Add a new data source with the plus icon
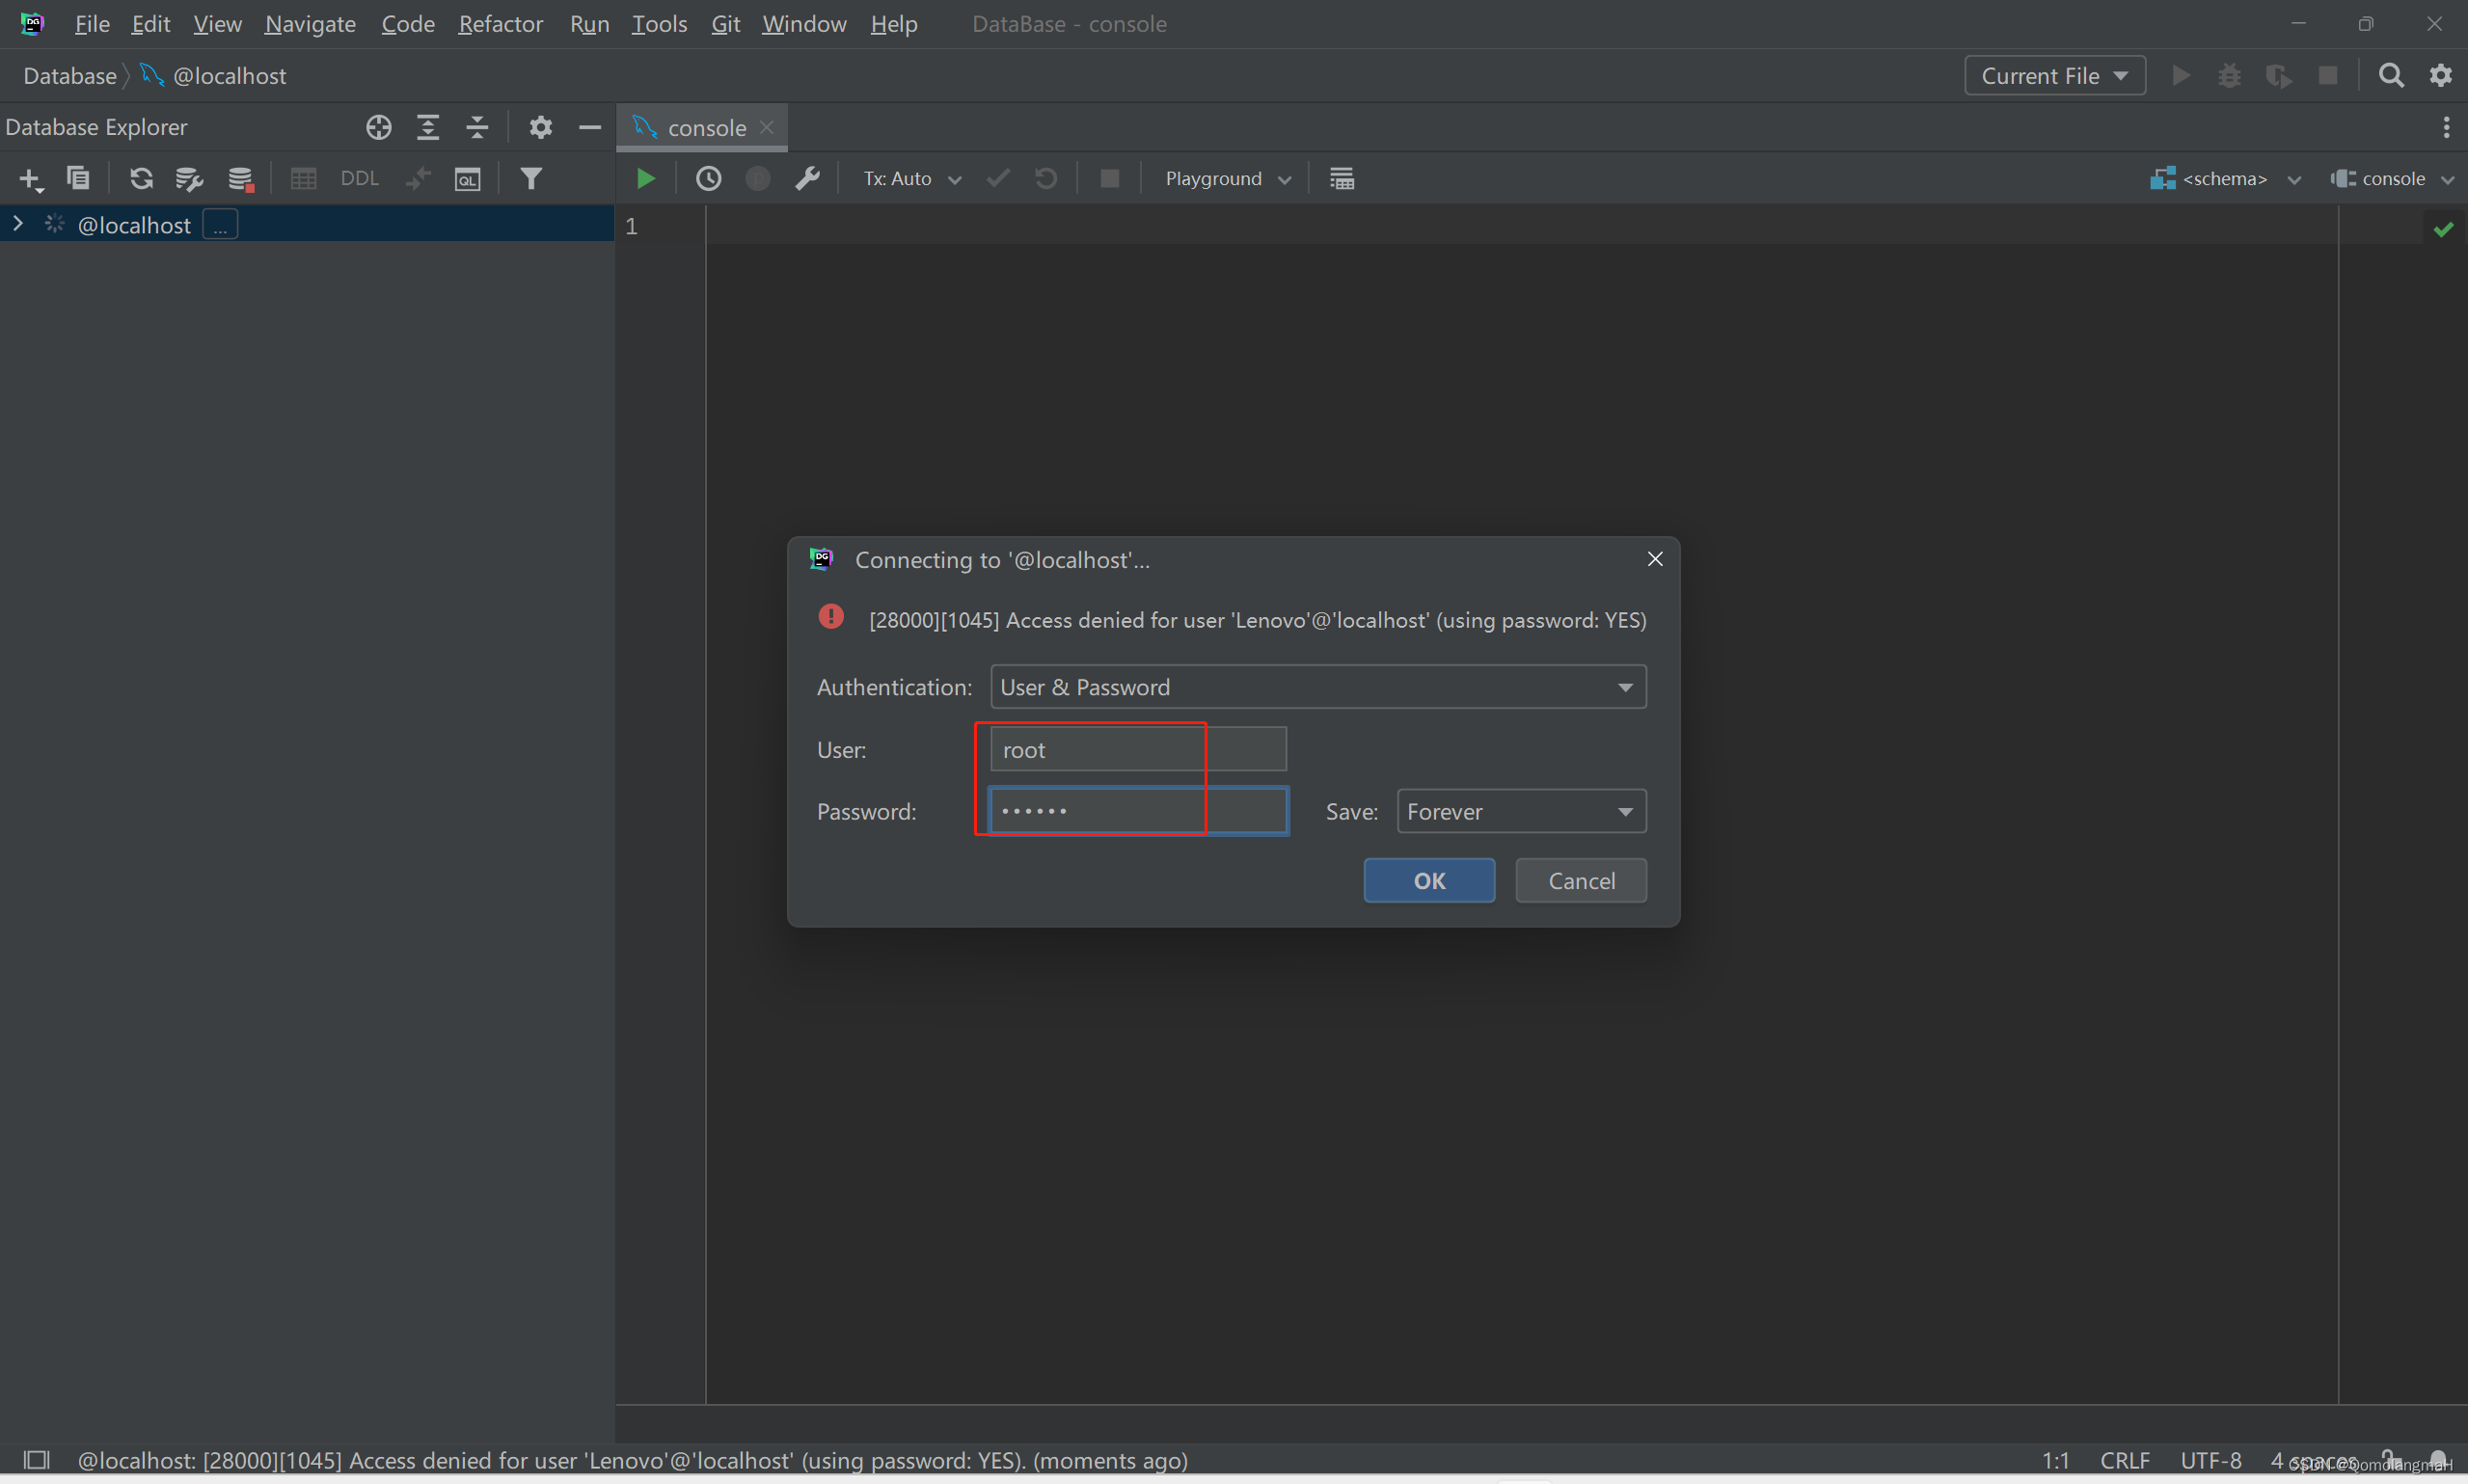The image size is (2468, 1484). [31, 178]
